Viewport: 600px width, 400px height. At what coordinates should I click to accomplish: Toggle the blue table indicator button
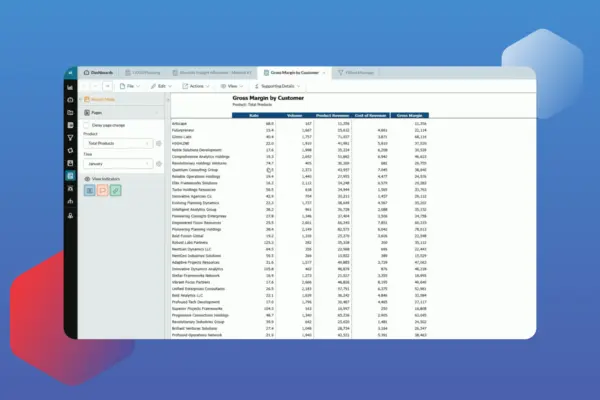(90, 190)
